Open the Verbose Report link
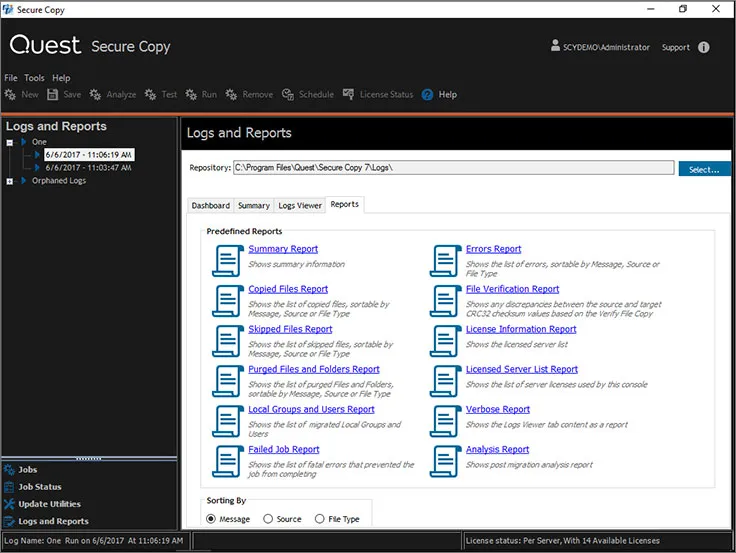This screenshot has height=553, width=736. [498, 409]
